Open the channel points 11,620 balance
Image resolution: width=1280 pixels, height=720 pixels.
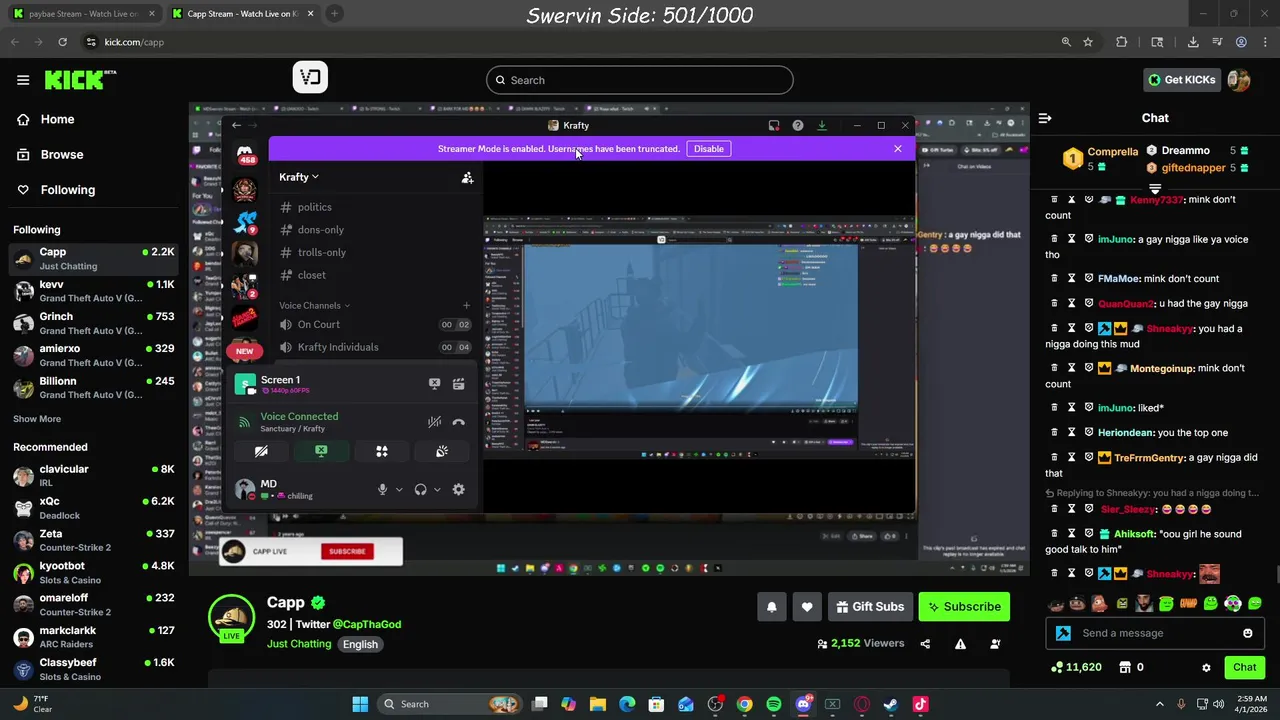[1076, 667]
